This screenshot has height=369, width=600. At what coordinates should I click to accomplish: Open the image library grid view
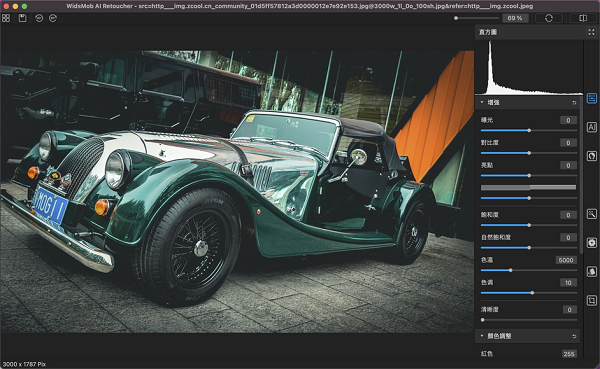point(6,18)
